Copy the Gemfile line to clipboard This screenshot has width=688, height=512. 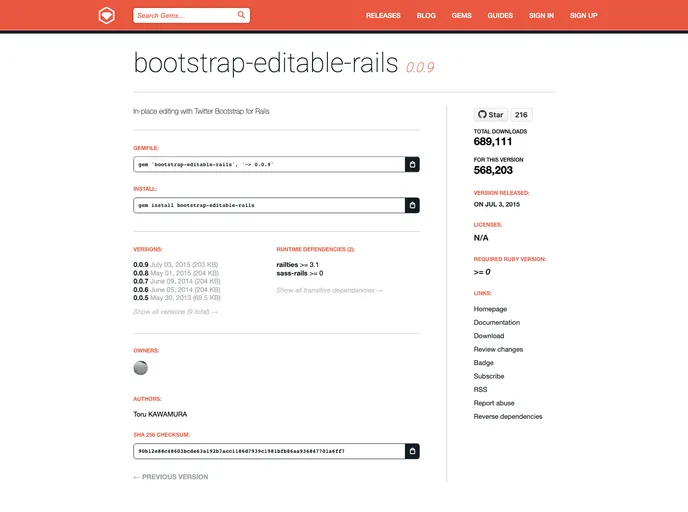(412, 165)
